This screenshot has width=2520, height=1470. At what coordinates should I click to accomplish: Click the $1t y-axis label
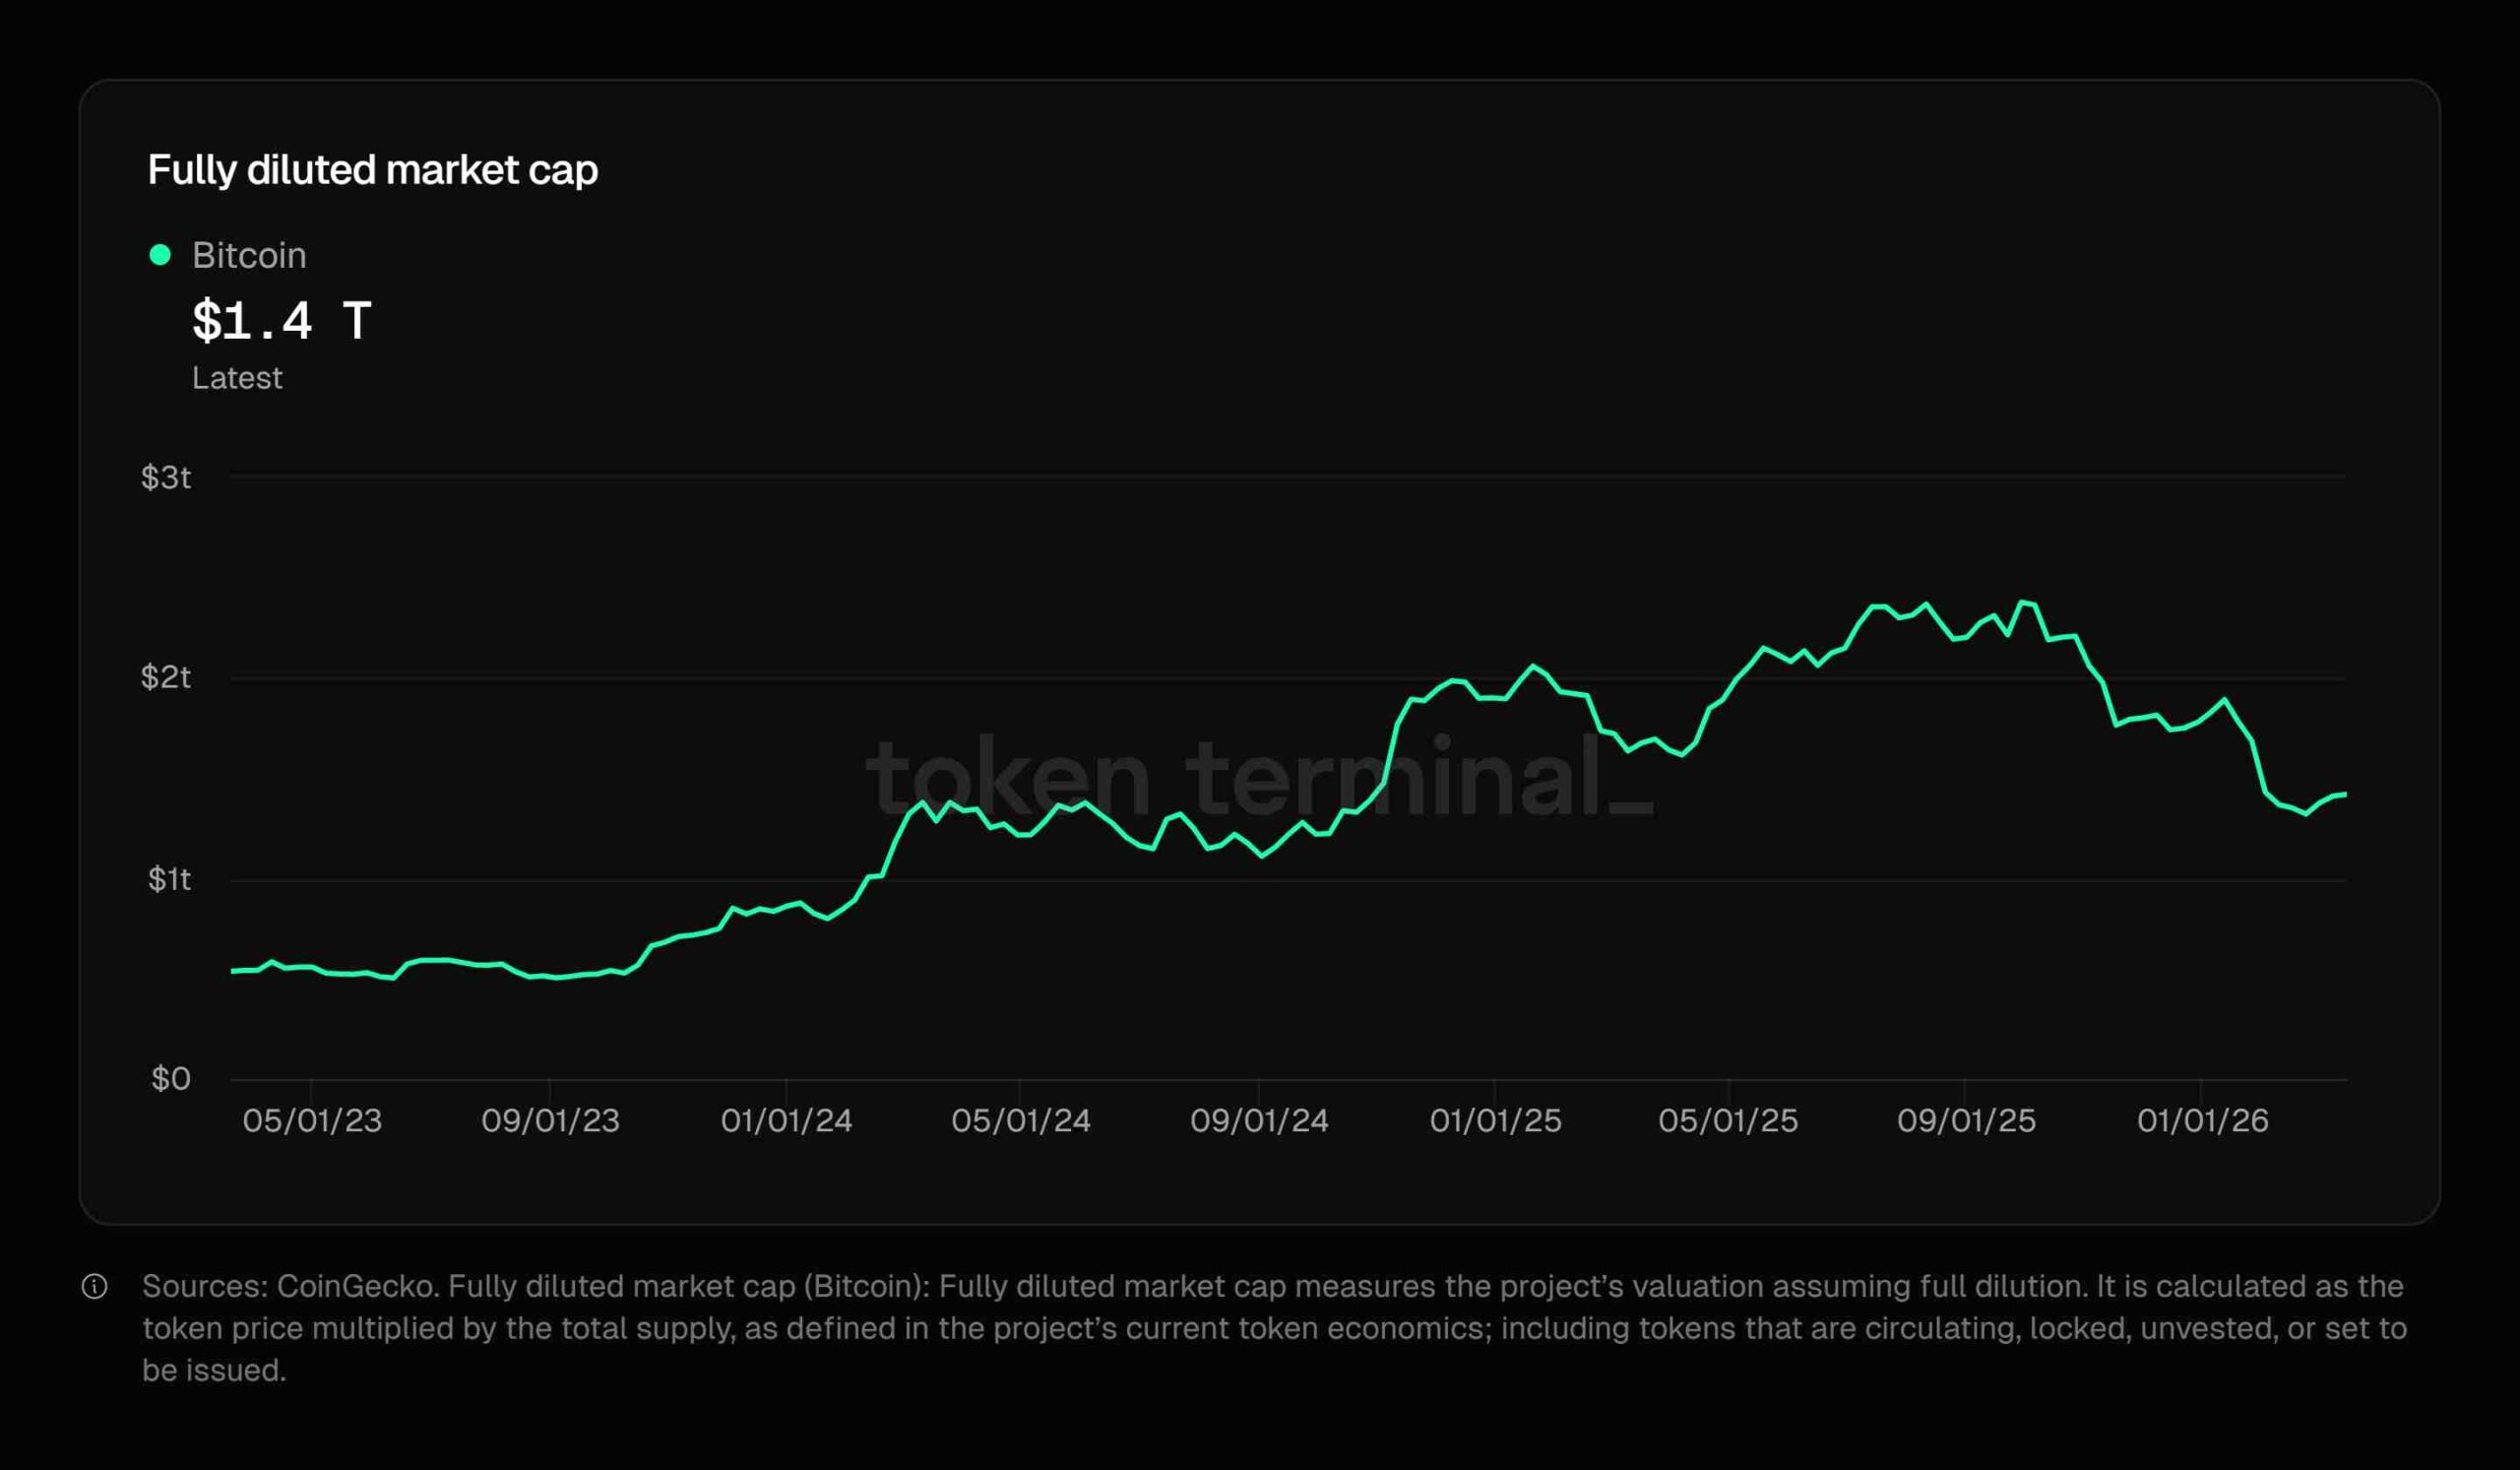[x=169, y=879]
